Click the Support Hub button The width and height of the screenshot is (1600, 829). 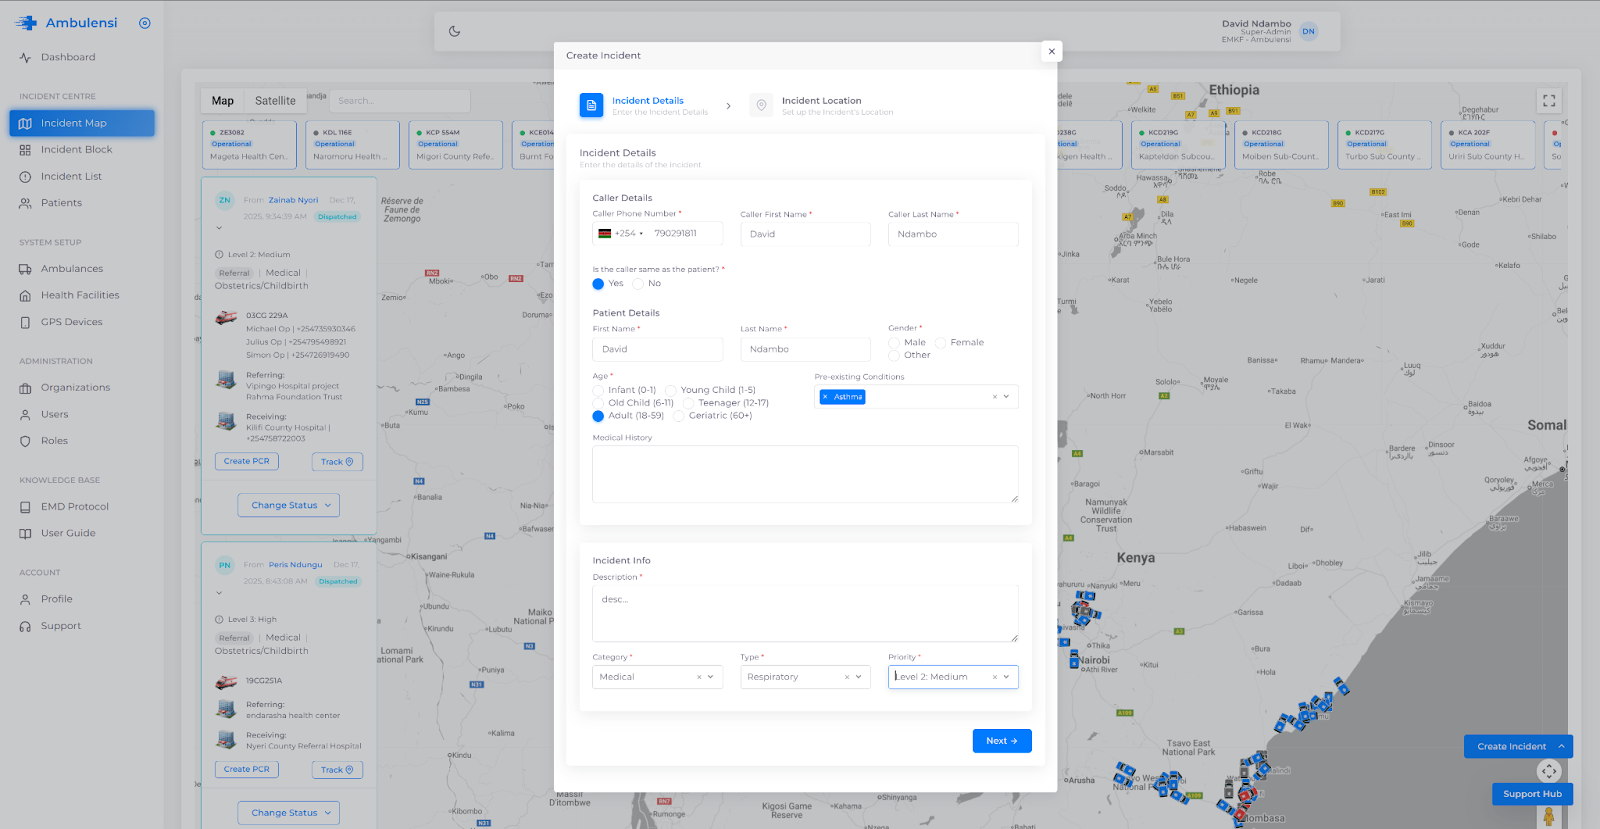pyautogui.click(x=1532, y=794)
